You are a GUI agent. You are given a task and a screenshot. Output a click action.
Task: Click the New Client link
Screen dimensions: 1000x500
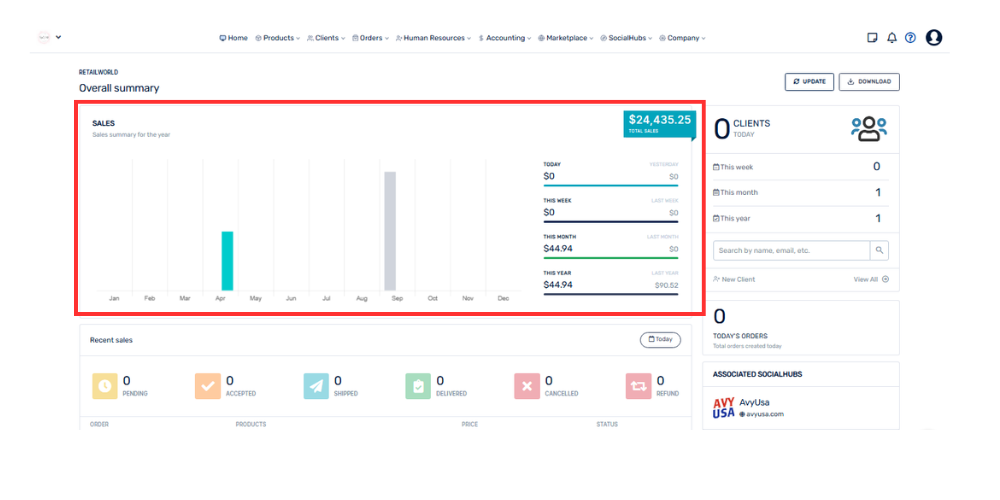(734, 279)
